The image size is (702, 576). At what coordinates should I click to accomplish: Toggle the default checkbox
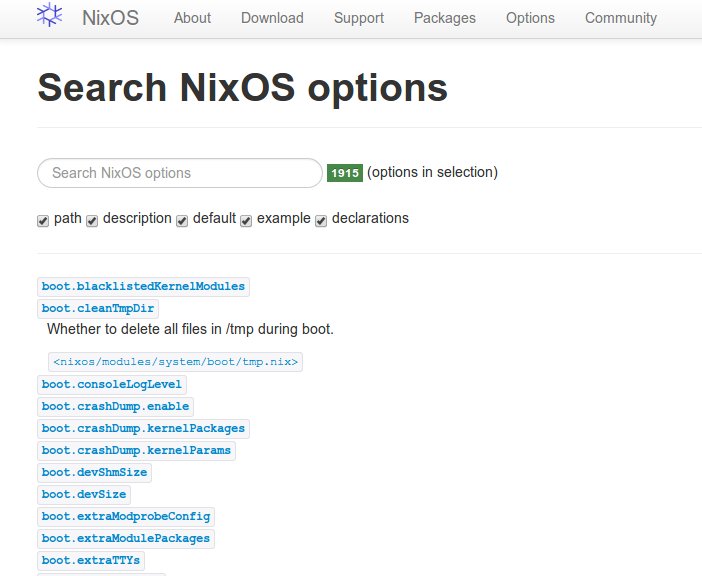point(182,221)
